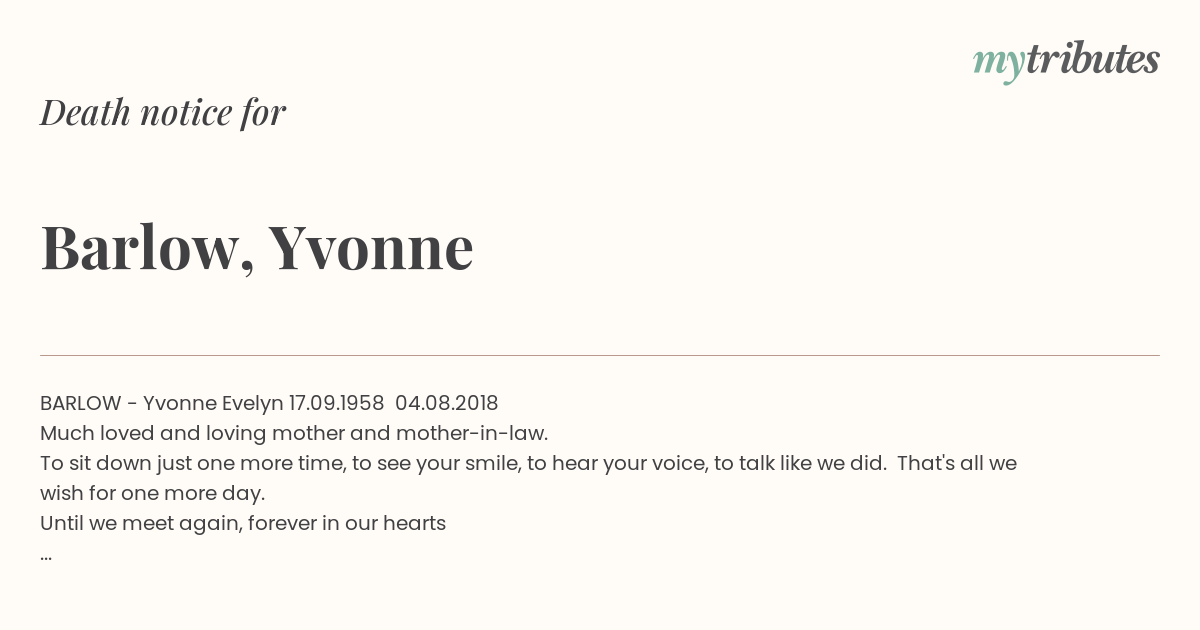The height and width of the screenshot is (630, 1200).
Task: Click the birth date 17.09.1958
Action: 337,403
